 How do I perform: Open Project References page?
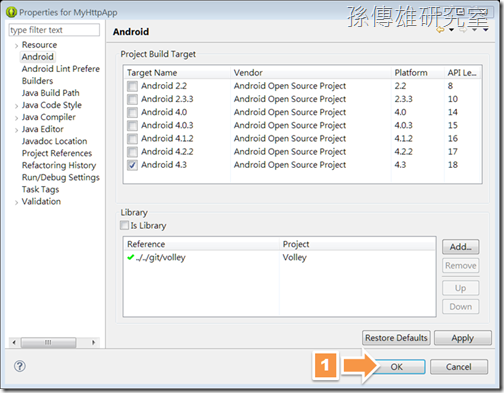tap(57, 153)
